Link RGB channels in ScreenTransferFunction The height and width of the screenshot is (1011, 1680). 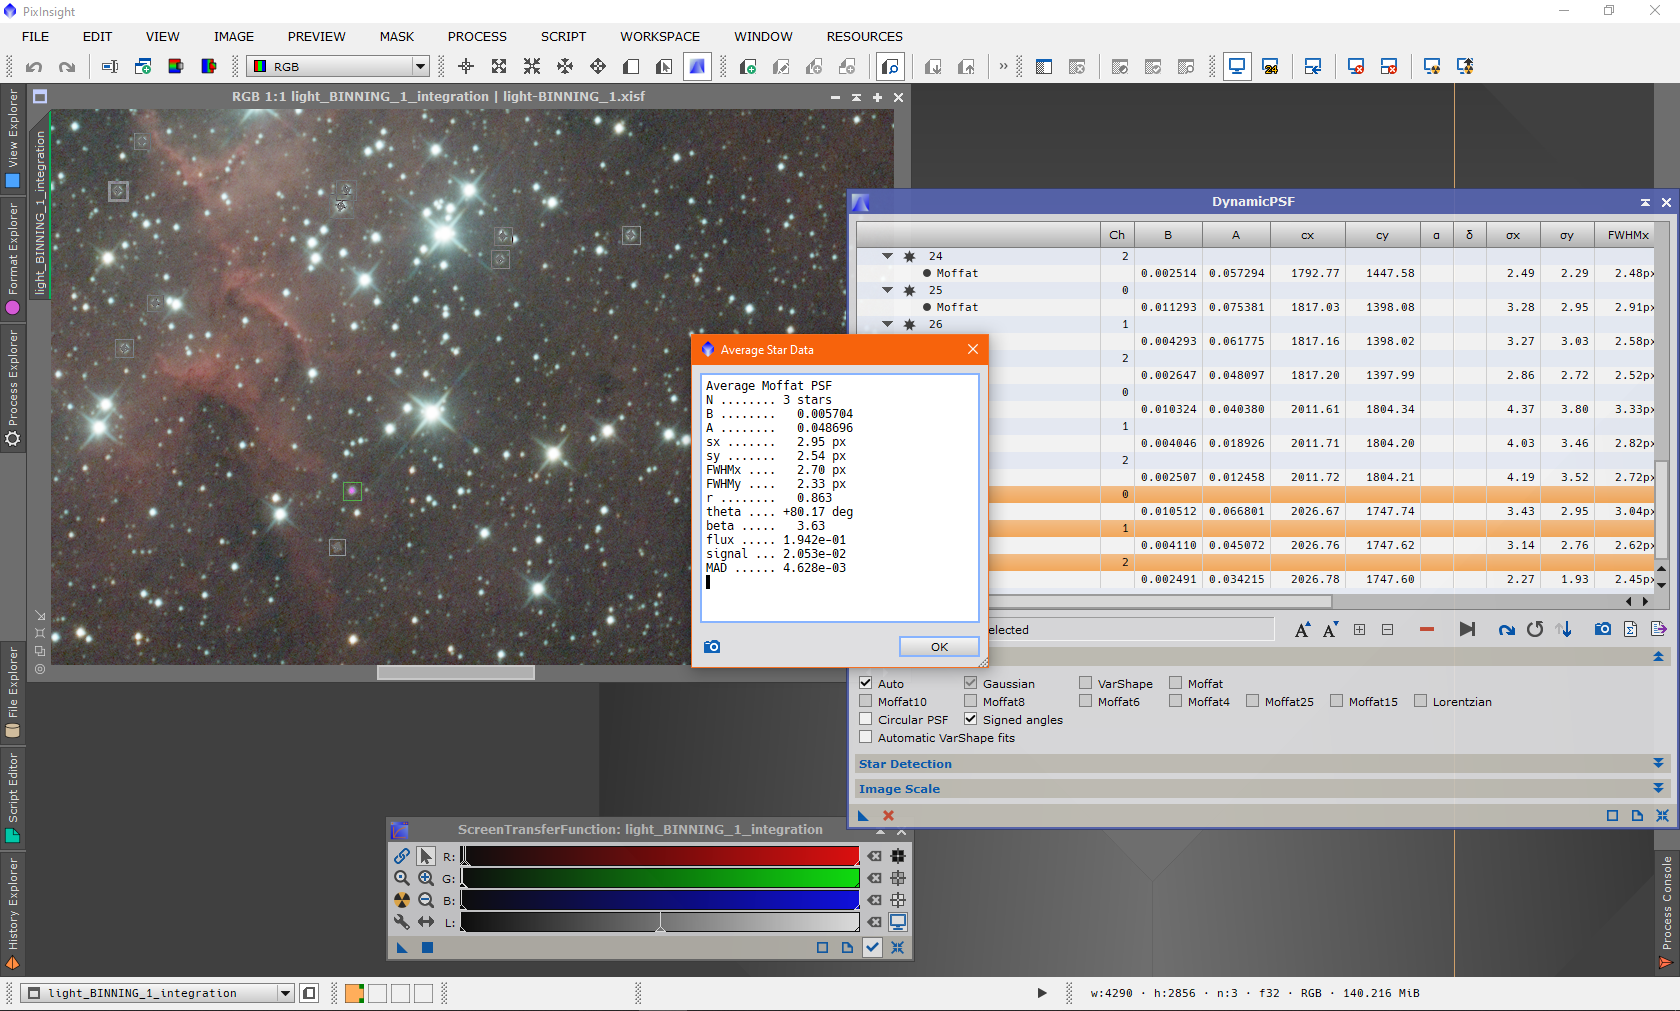pos(402,856)
